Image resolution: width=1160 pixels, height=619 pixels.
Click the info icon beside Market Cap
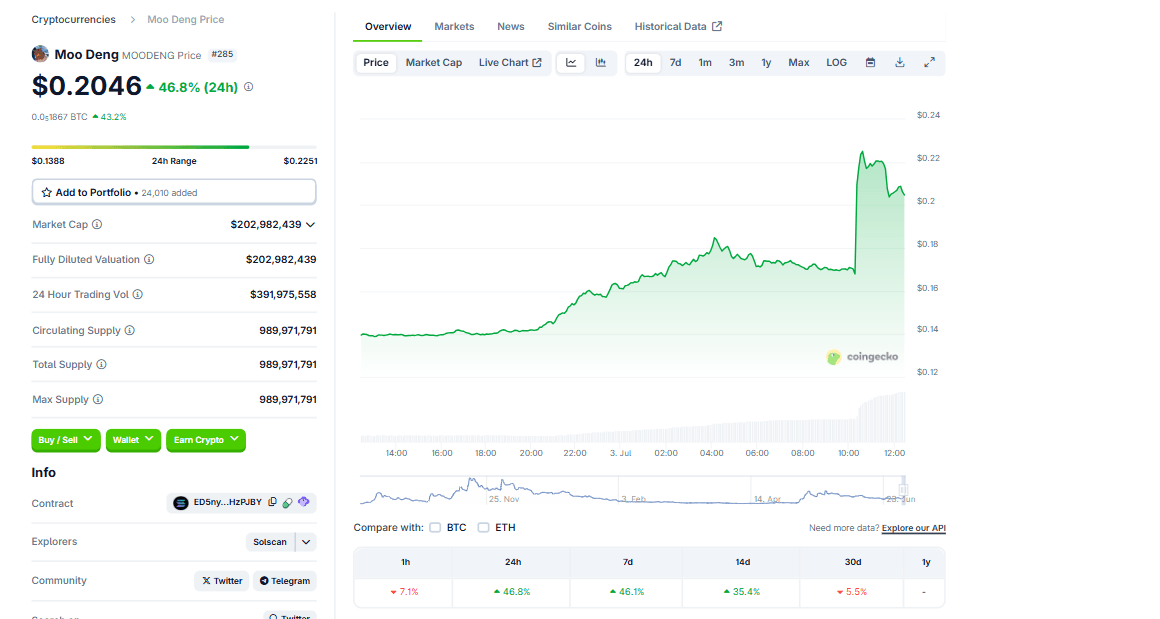pos(97,225)
